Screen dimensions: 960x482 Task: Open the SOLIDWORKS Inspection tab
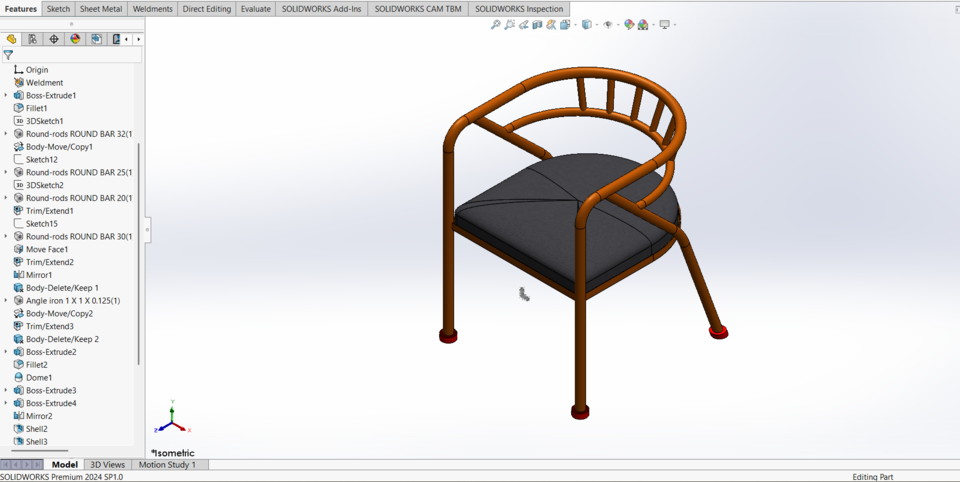tap(519, 9)
